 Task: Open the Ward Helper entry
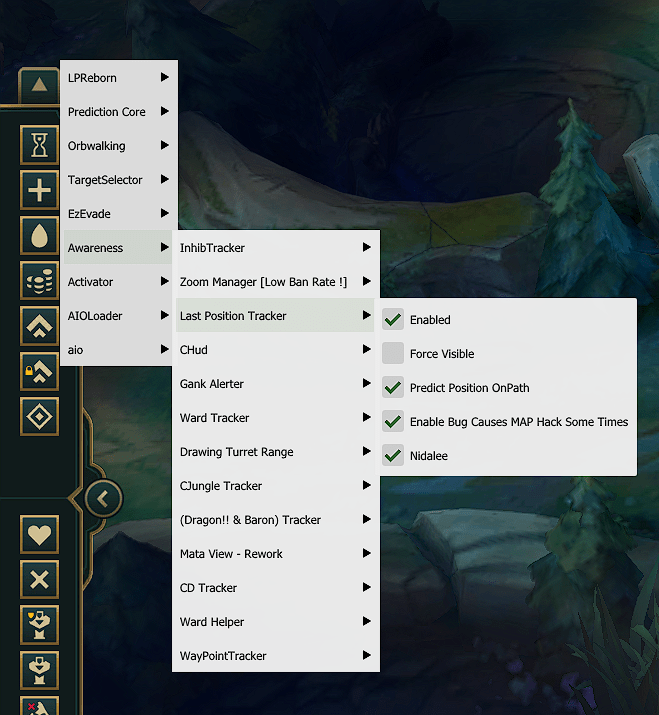(x=275, y=621)
